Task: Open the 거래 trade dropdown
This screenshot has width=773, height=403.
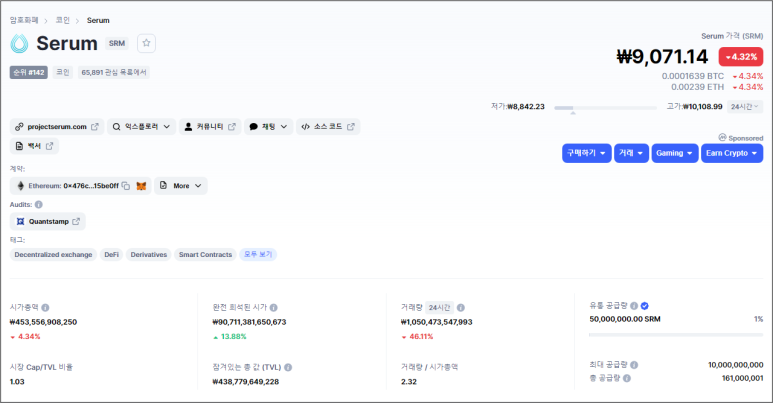Action: (632, 153)
